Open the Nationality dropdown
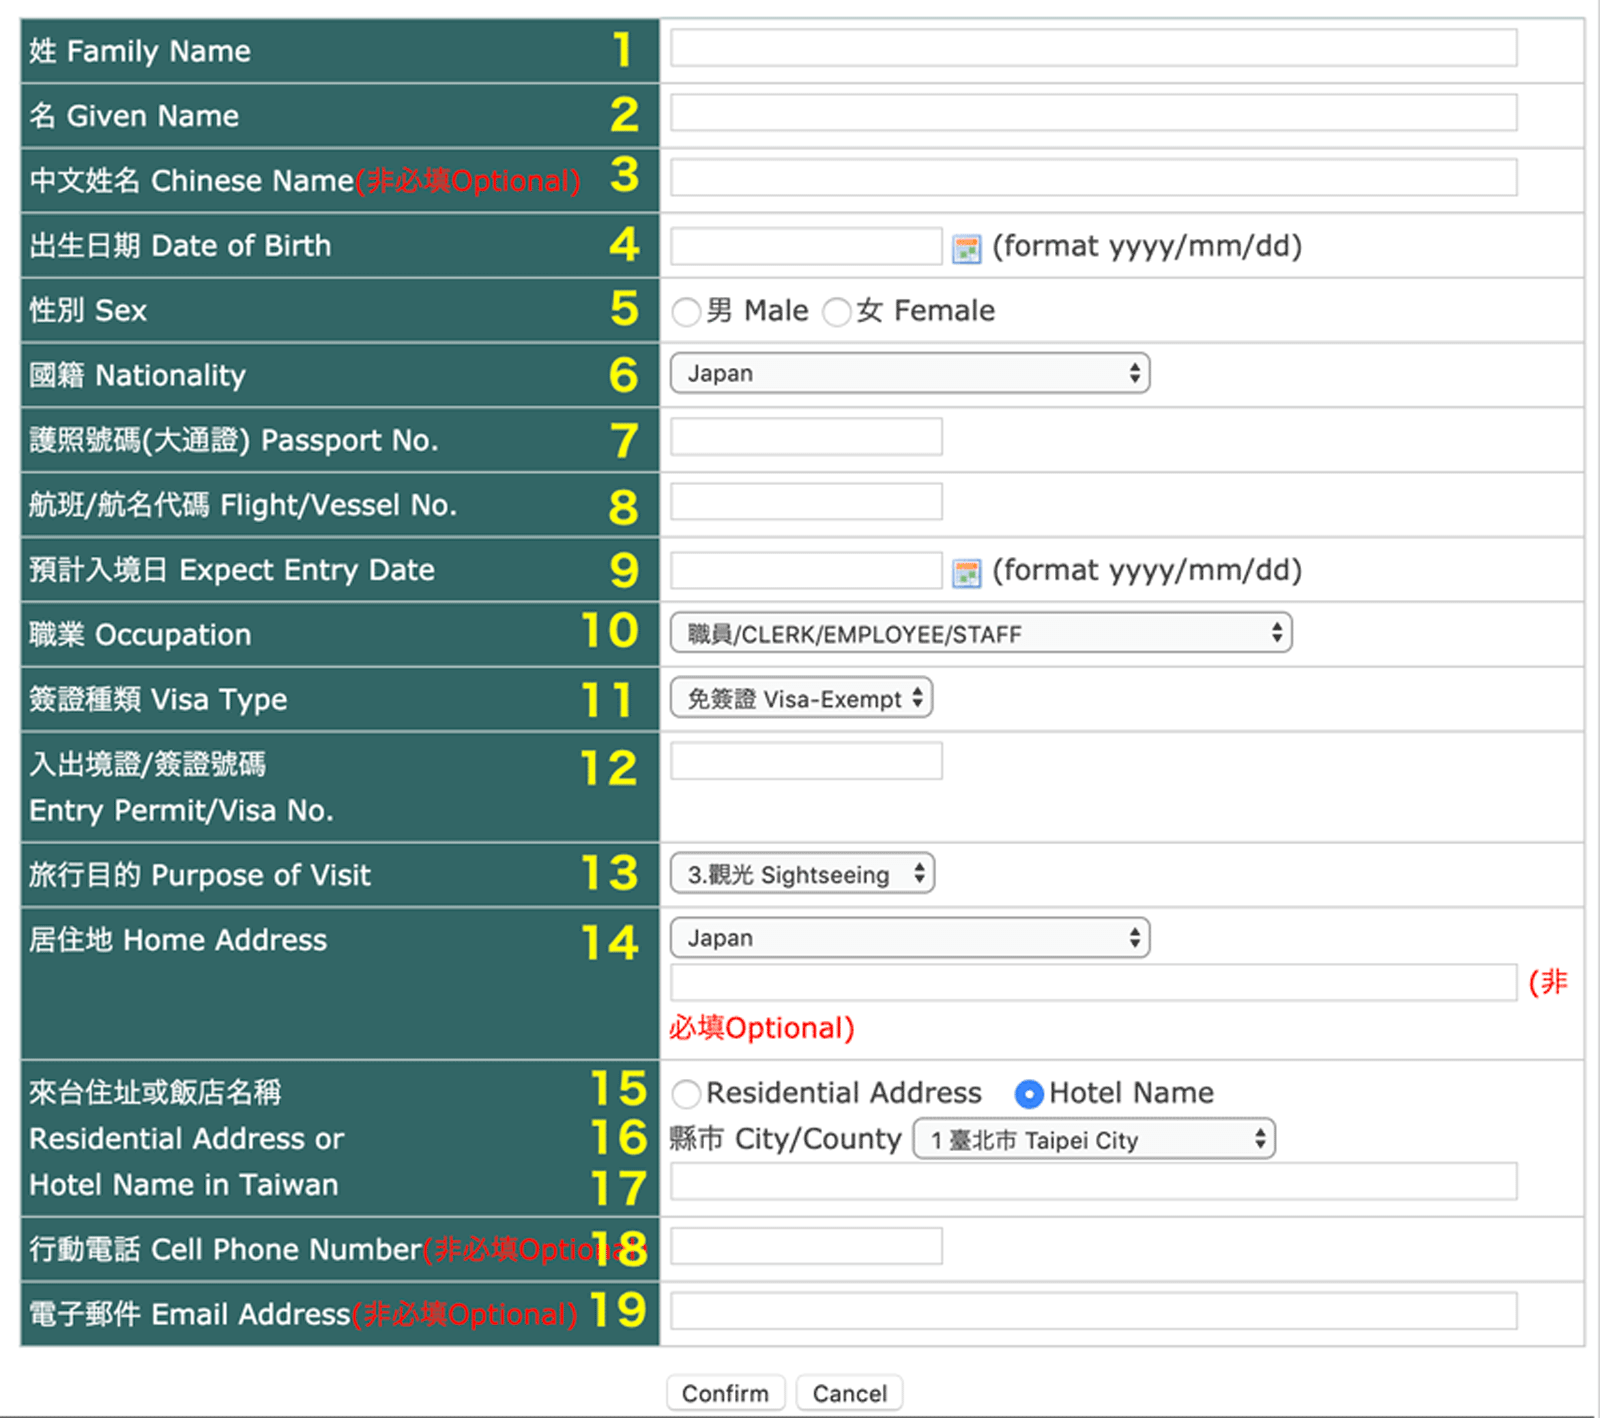Image resolution: width=1600 pixels, height=1418 pixels. point(910,373)
